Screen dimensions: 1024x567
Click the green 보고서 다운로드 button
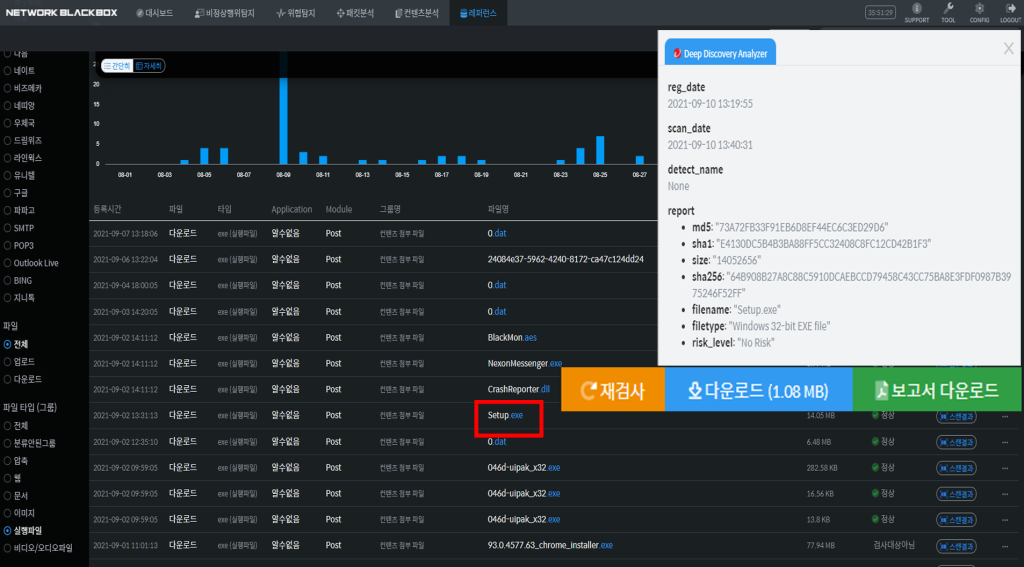937,390
